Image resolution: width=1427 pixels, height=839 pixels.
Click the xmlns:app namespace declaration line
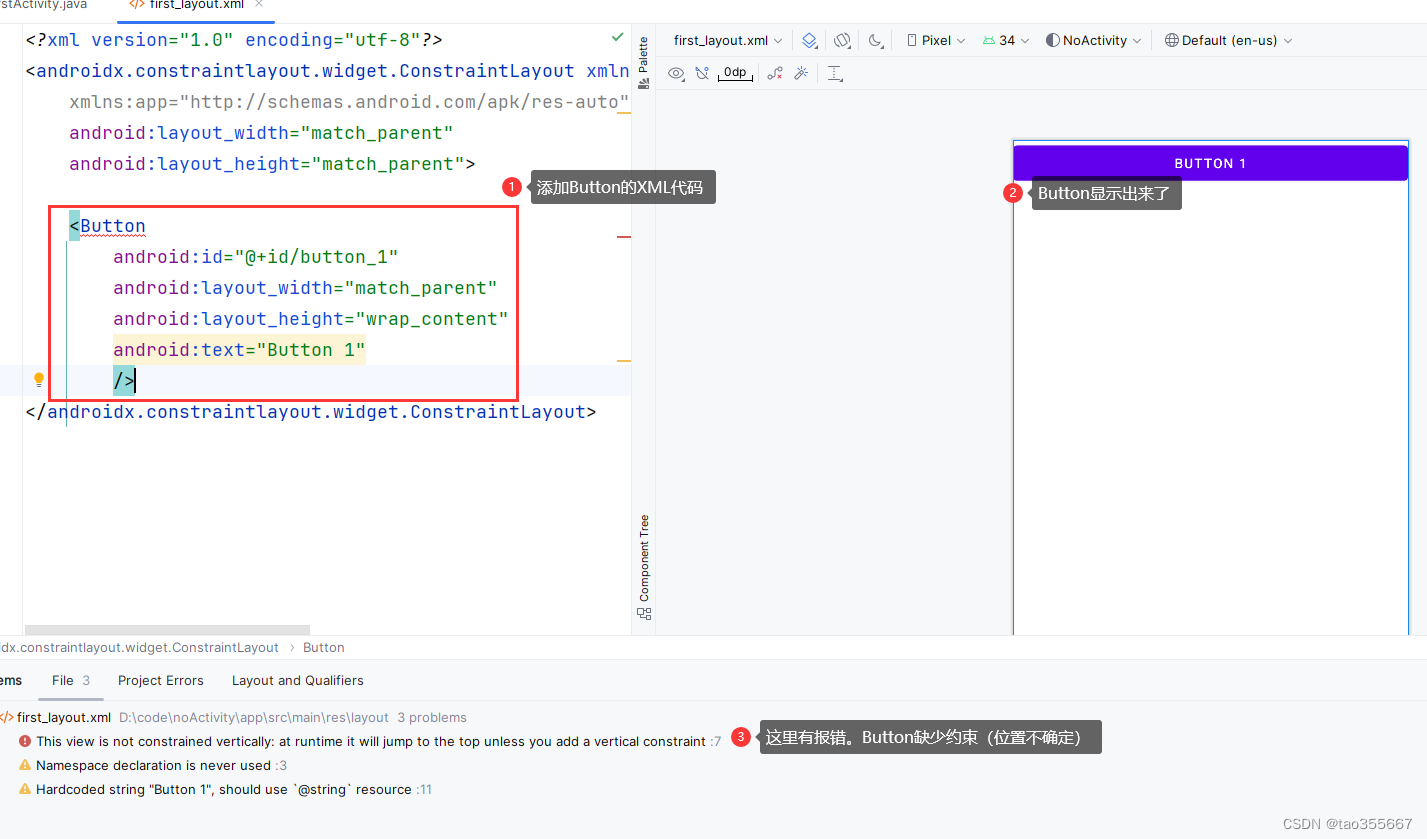[349, 102]
